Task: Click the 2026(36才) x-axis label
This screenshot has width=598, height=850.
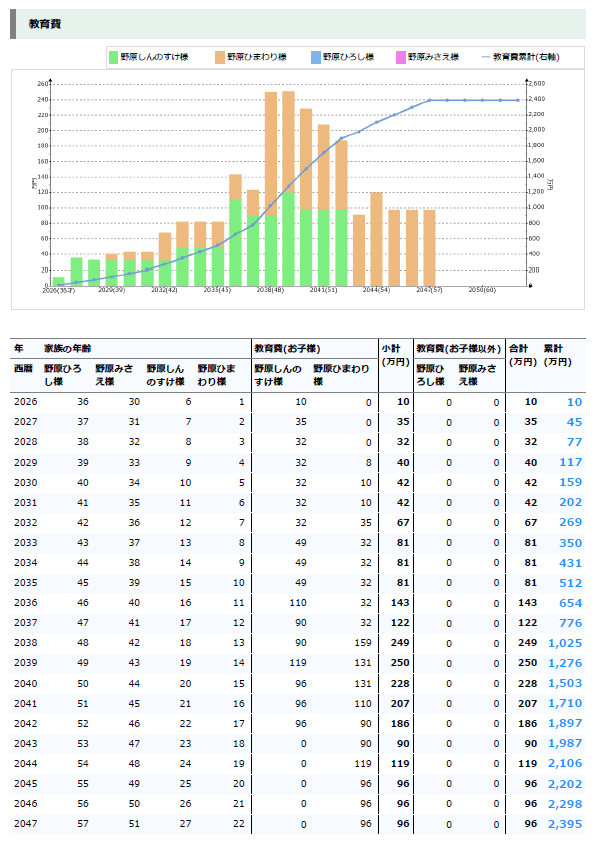Action: [59, 291]
